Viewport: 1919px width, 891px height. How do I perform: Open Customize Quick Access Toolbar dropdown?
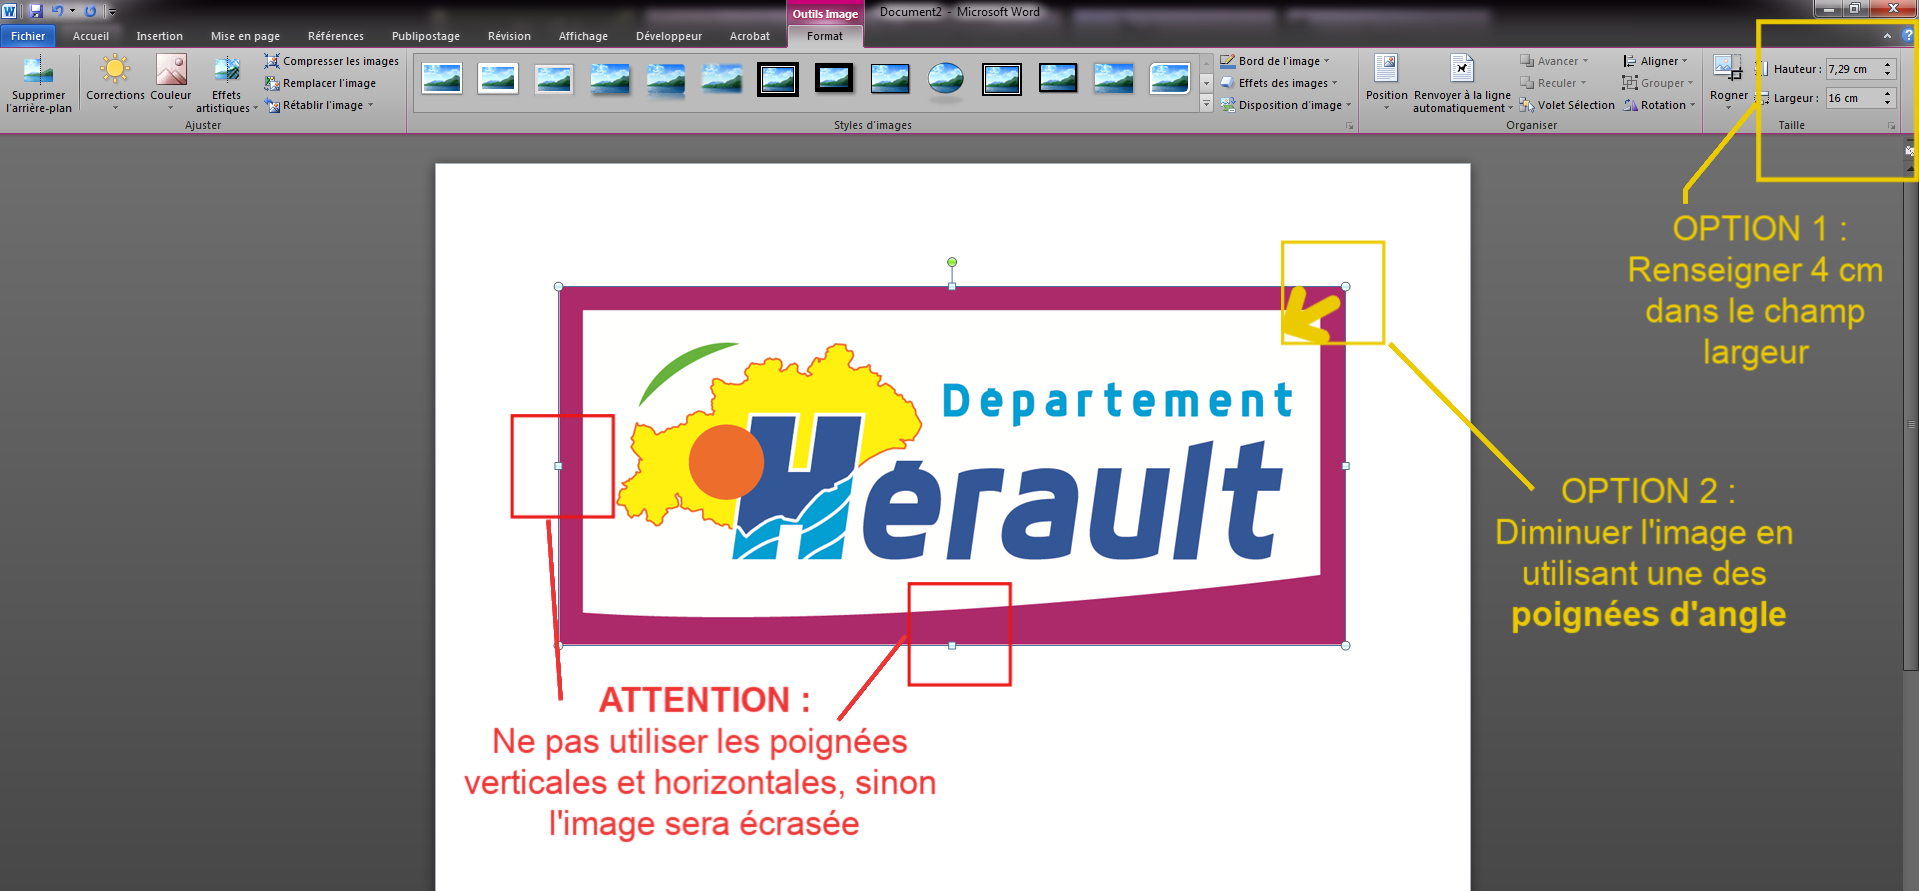[112, 12]
